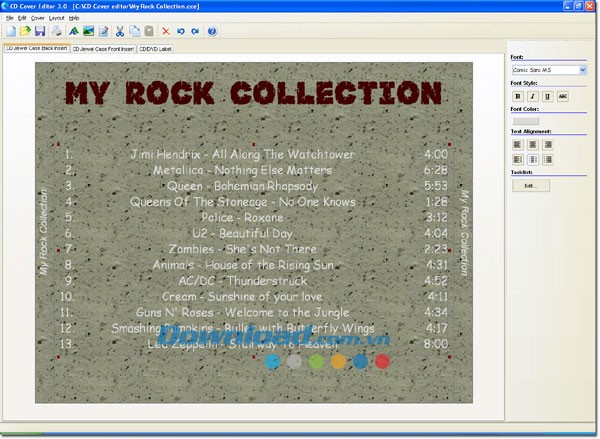Open the Cover menu
Screen dimensions: 600x439
(x=38, y=18)
